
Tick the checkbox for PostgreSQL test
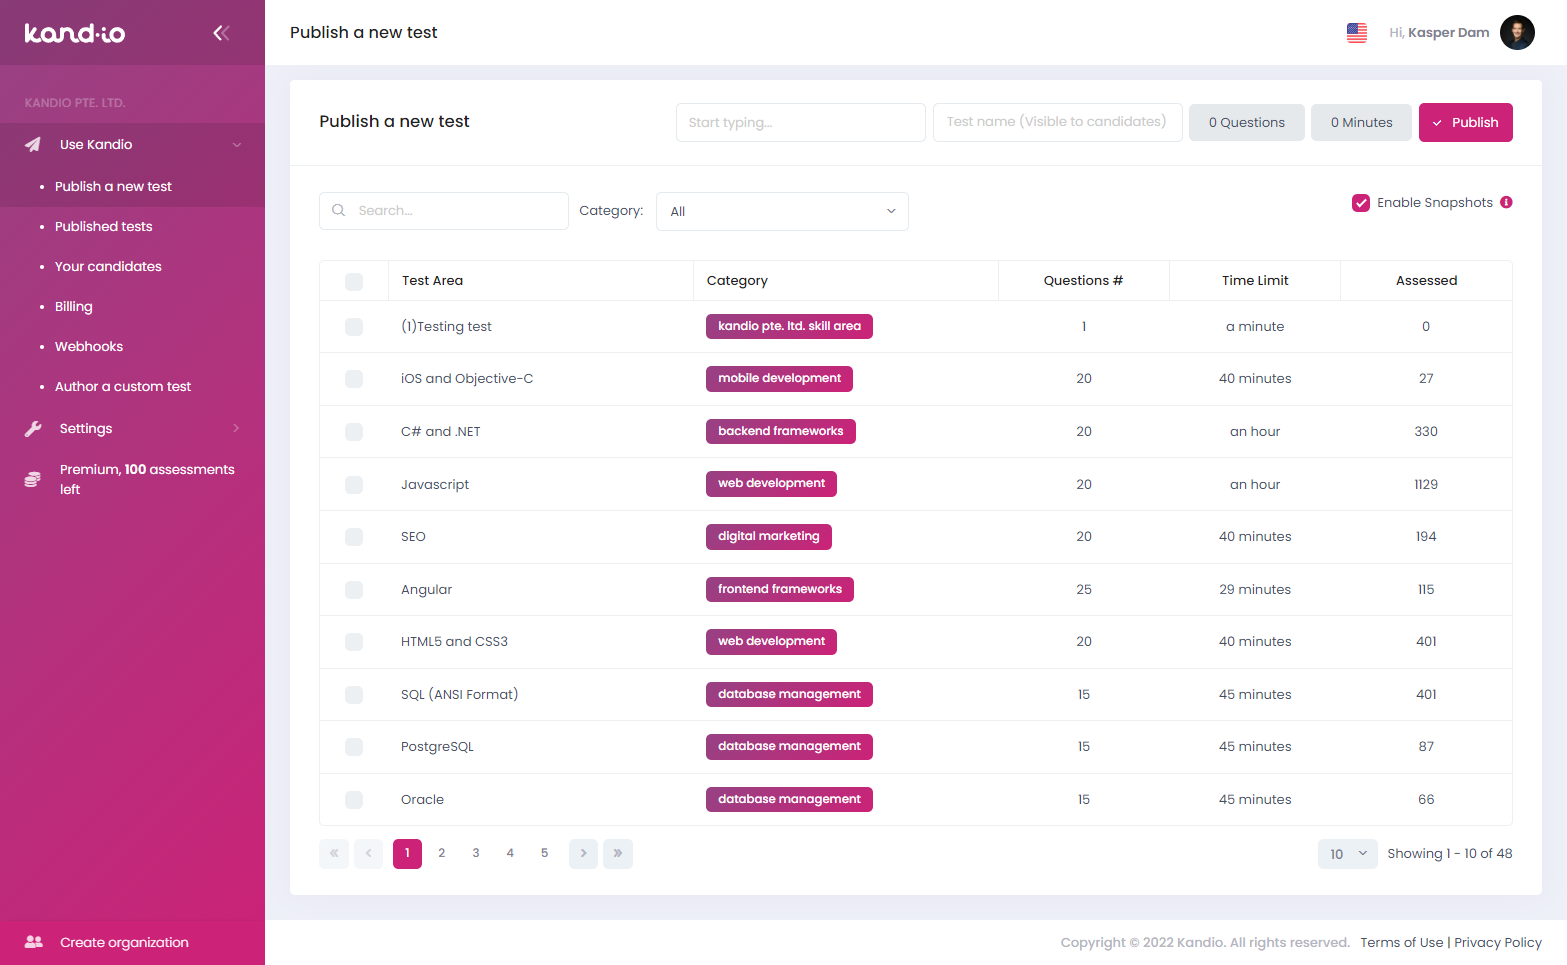pyautogui.click(x=354, y=747)
